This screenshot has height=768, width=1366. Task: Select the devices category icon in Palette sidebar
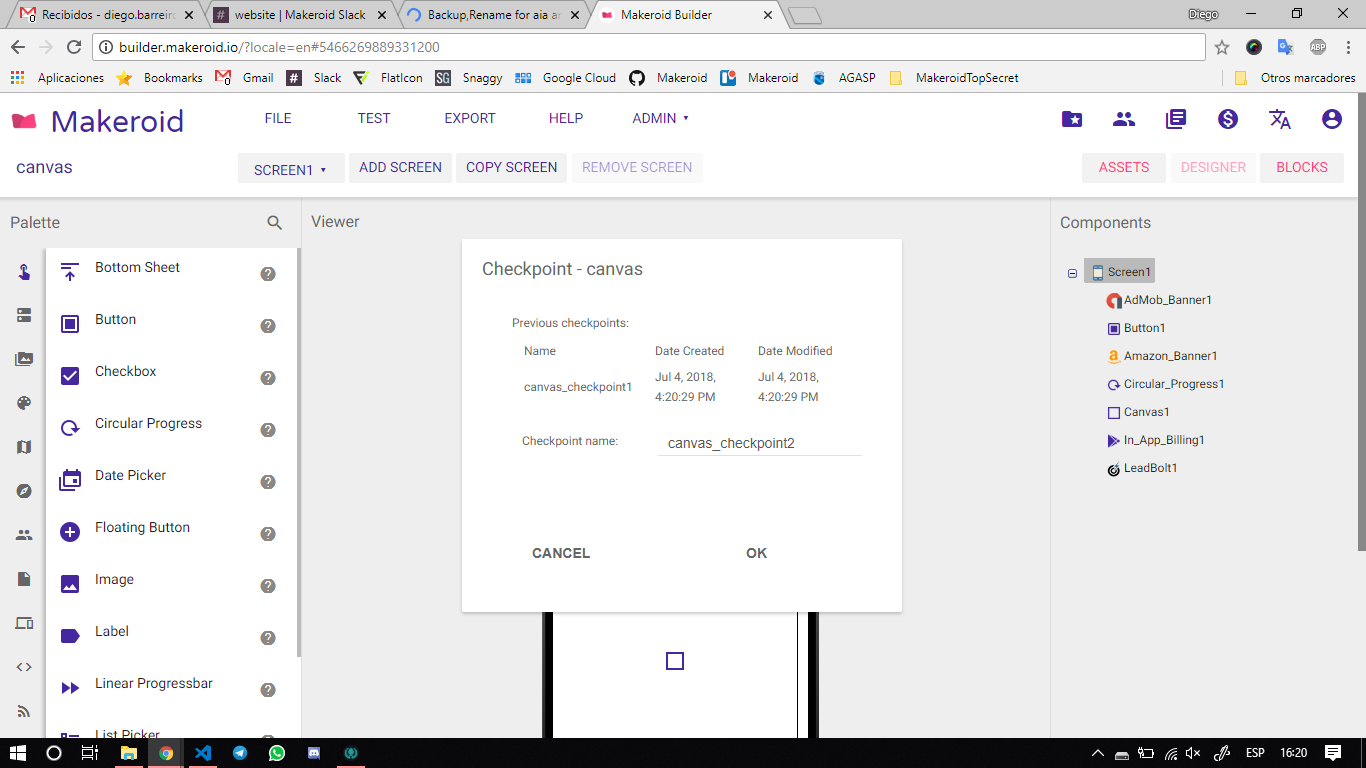pyautogui.click(x=24, y=623)
